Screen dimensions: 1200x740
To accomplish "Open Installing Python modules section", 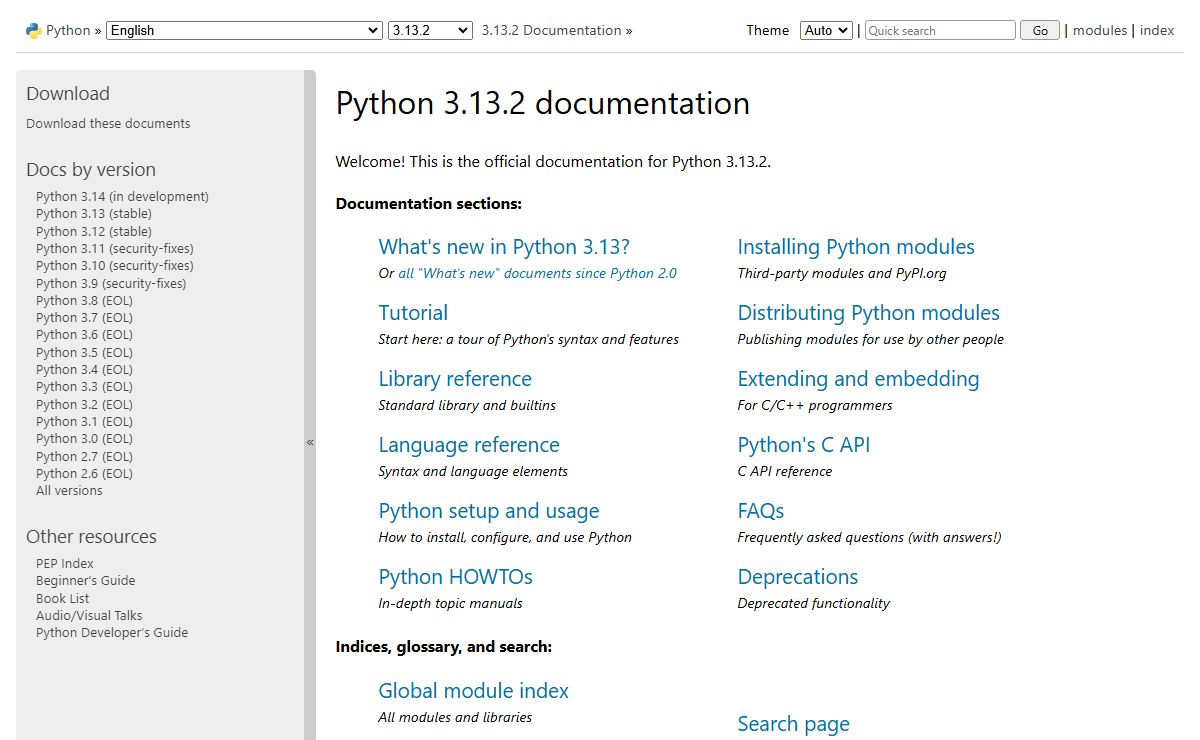I will 856,247.
